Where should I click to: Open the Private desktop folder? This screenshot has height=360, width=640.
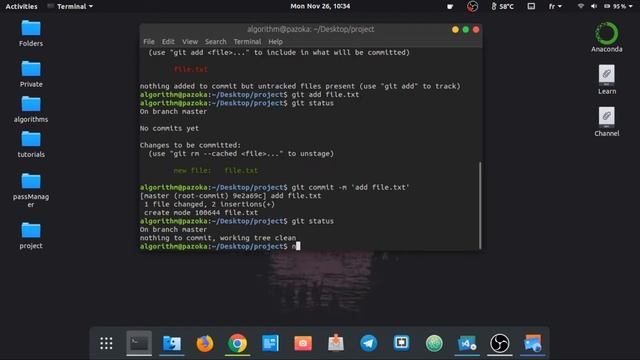pos(31,73)
